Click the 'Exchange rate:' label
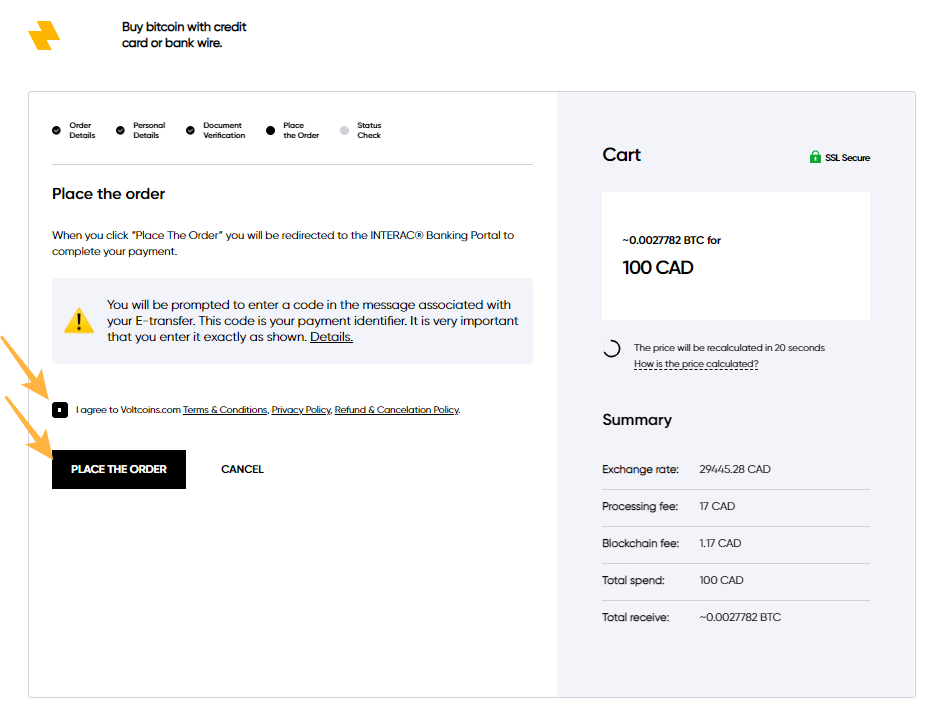Screen dimensions: 926x709 point(640,469)
